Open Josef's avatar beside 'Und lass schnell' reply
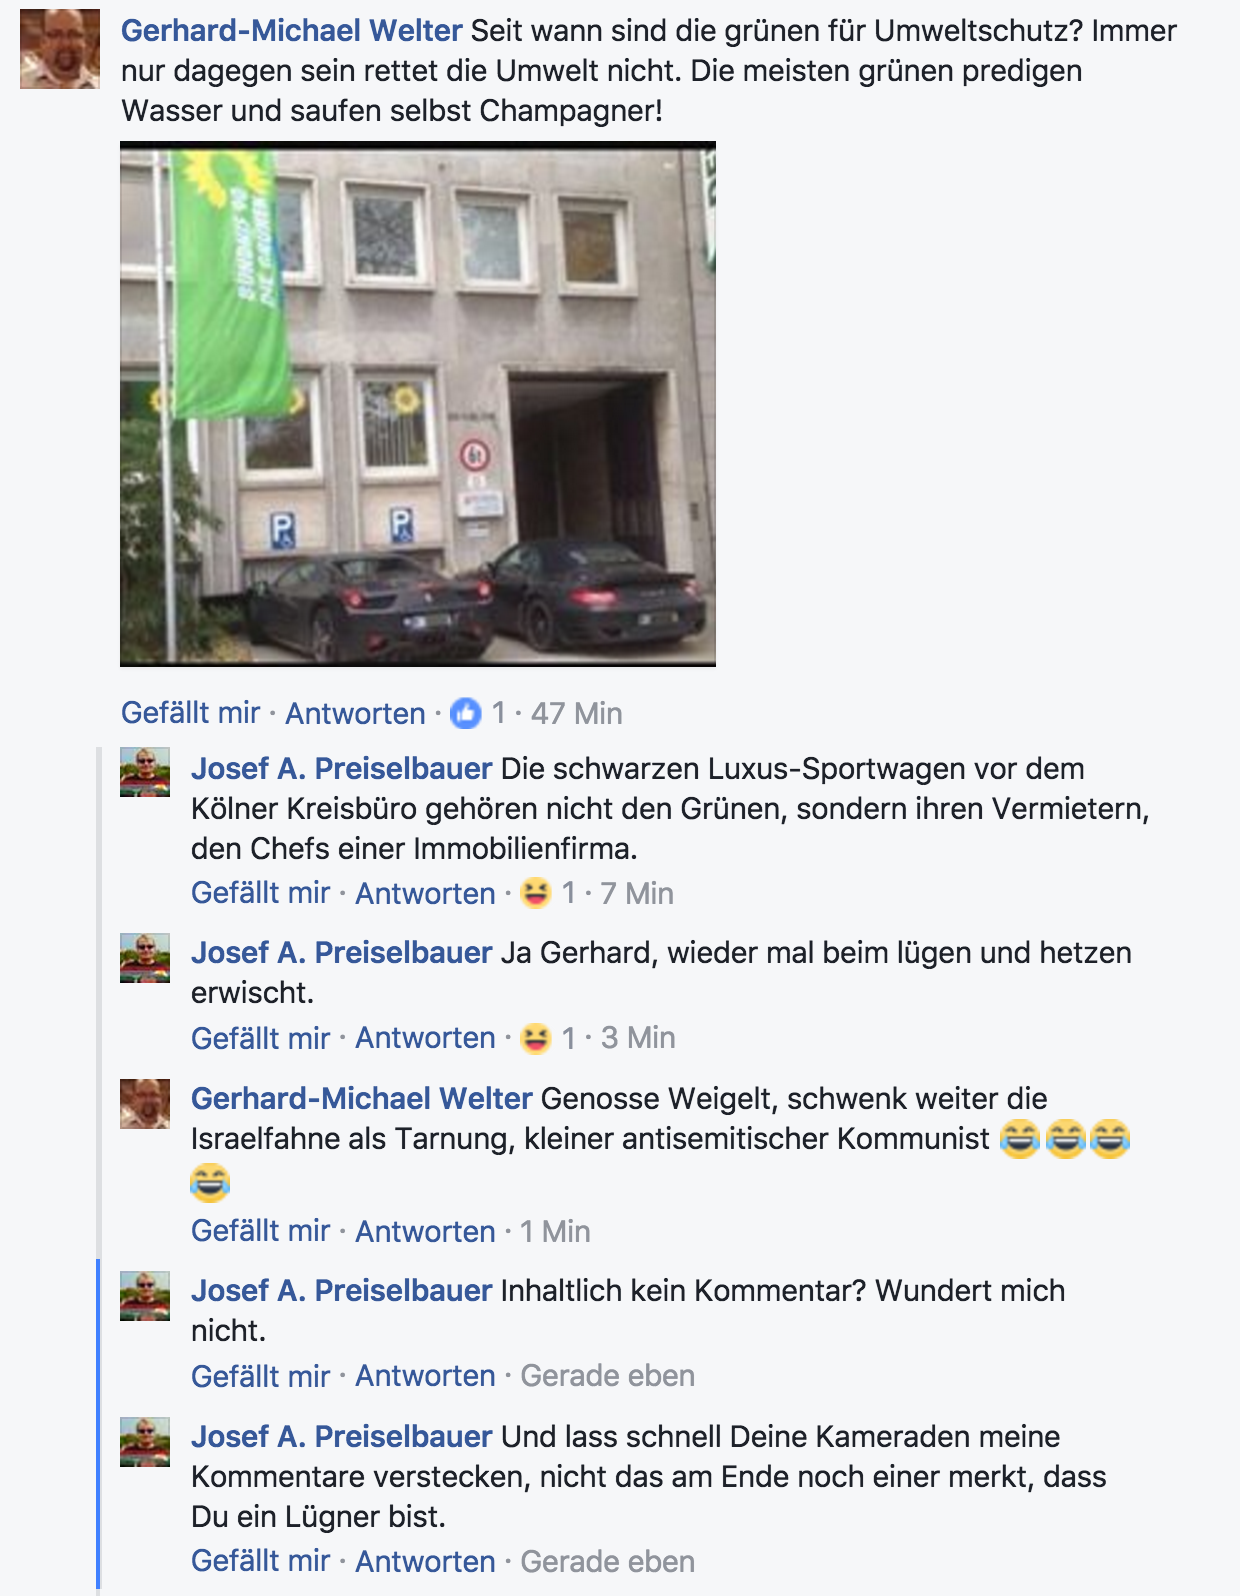Screen dimensions: 1240x1596 pyautogui.click(x=145, y=1442)
